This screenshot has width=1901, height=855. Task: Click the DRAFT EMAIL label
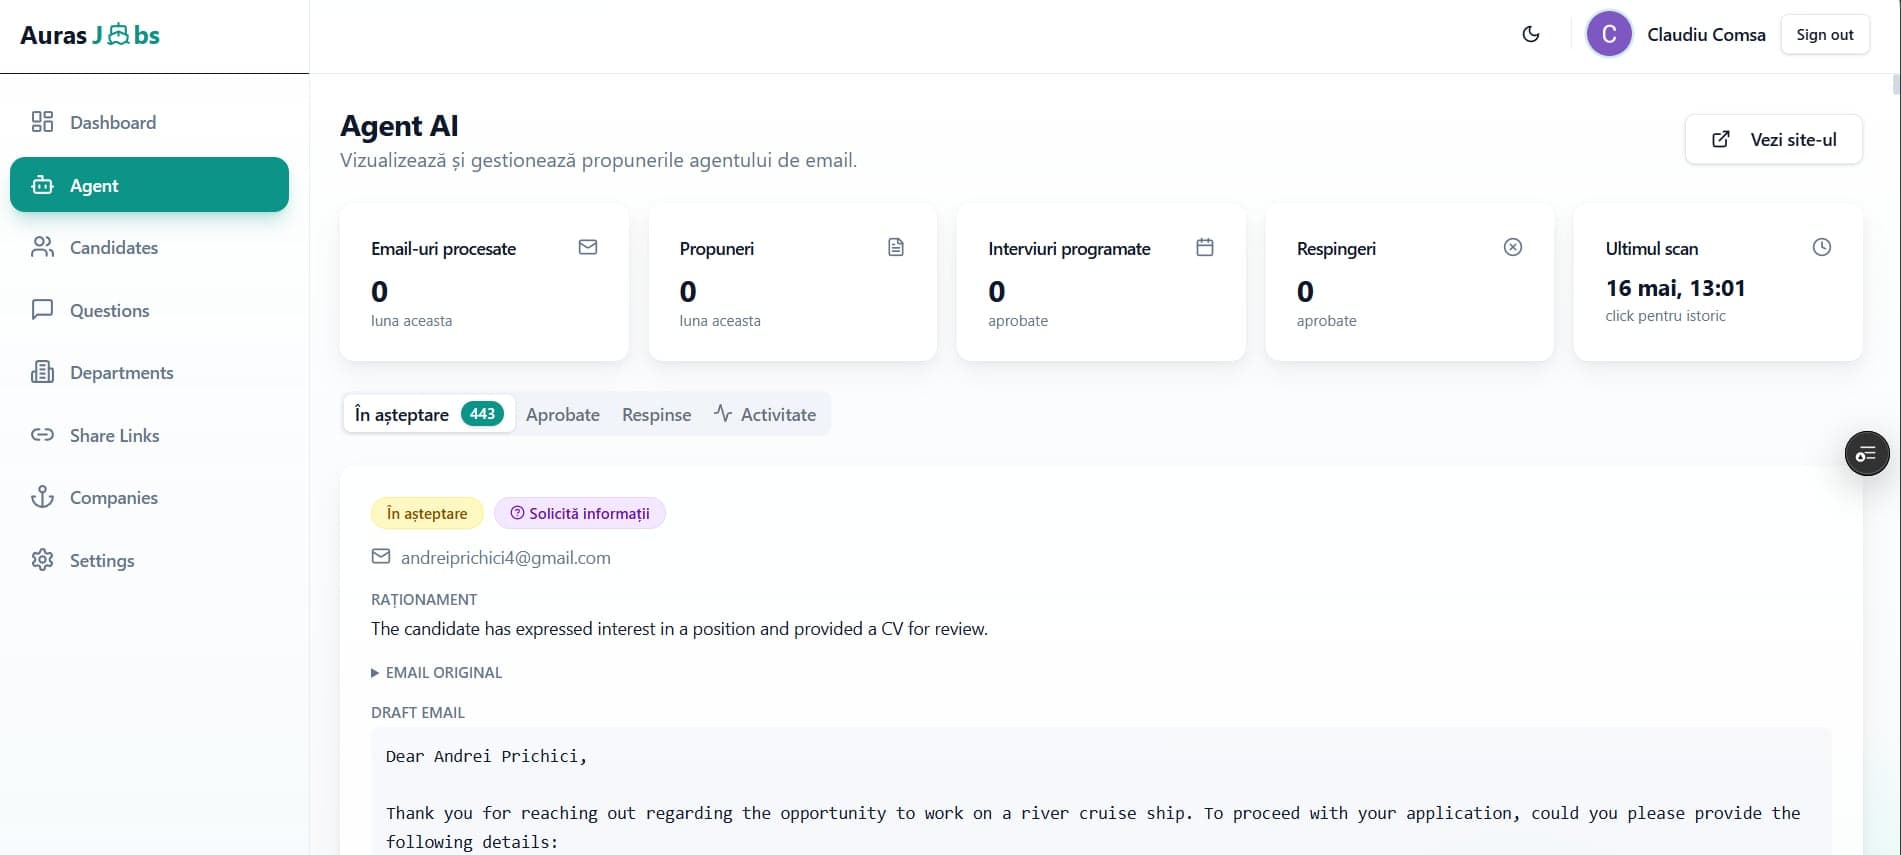click(418, 712)
